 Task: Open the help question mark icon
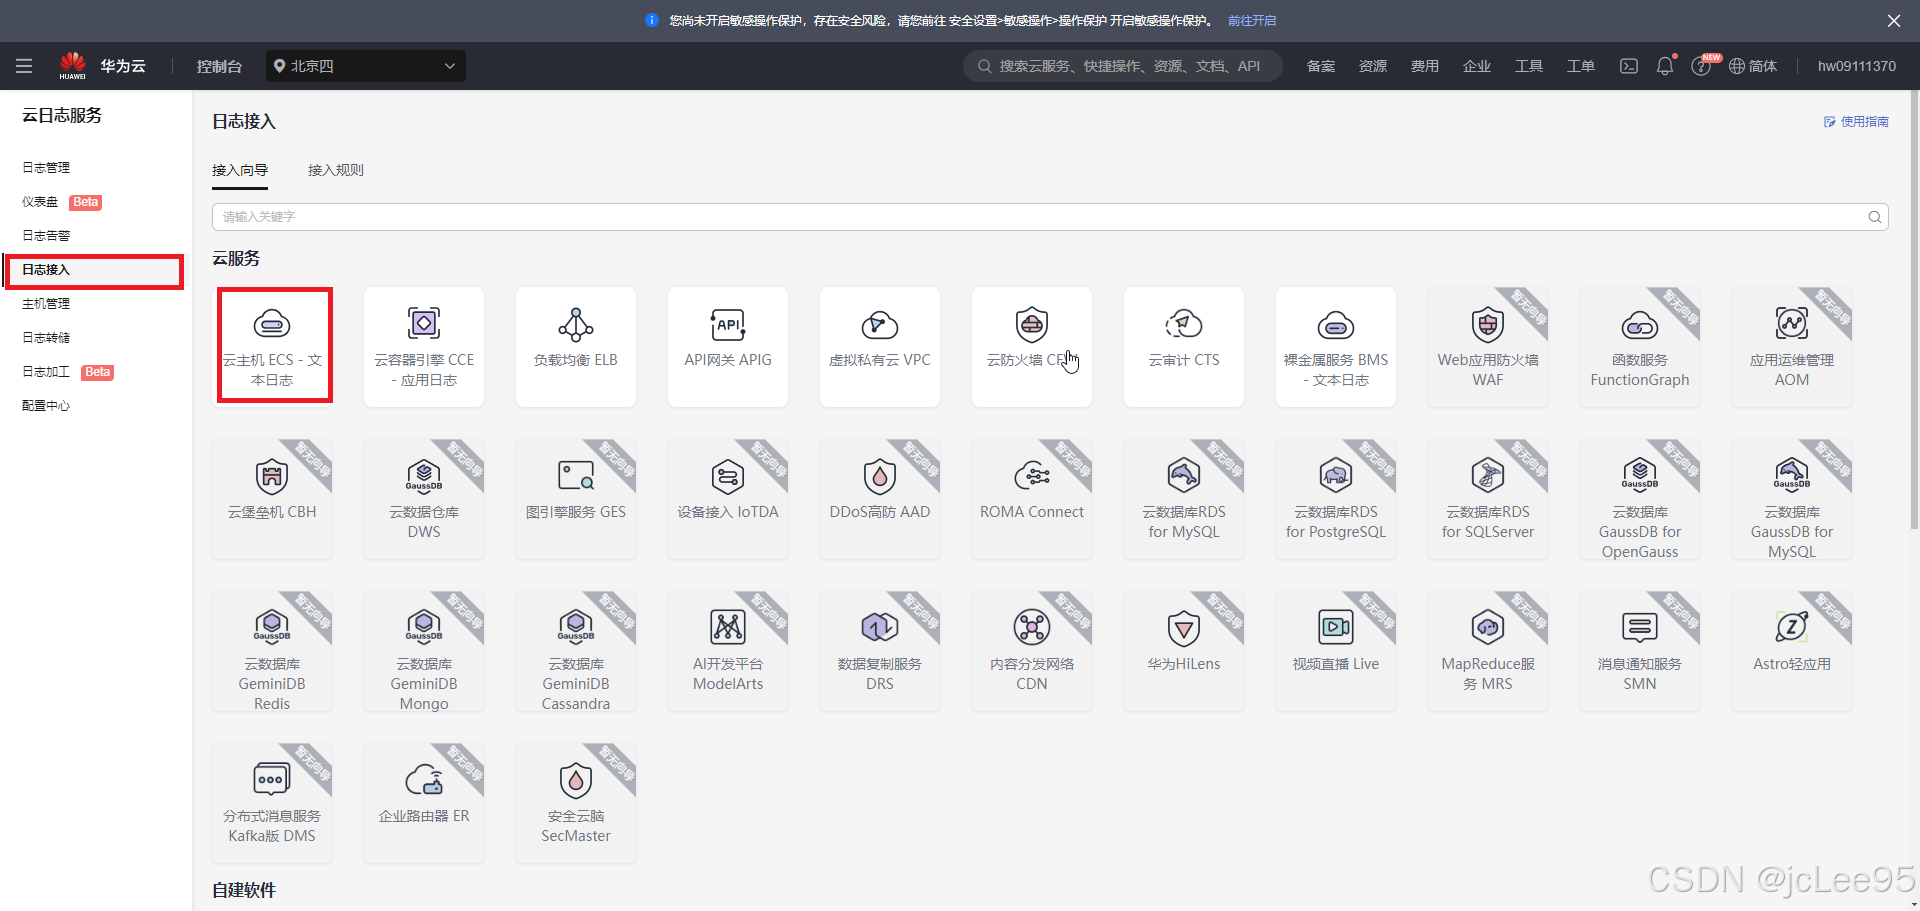1700,66
